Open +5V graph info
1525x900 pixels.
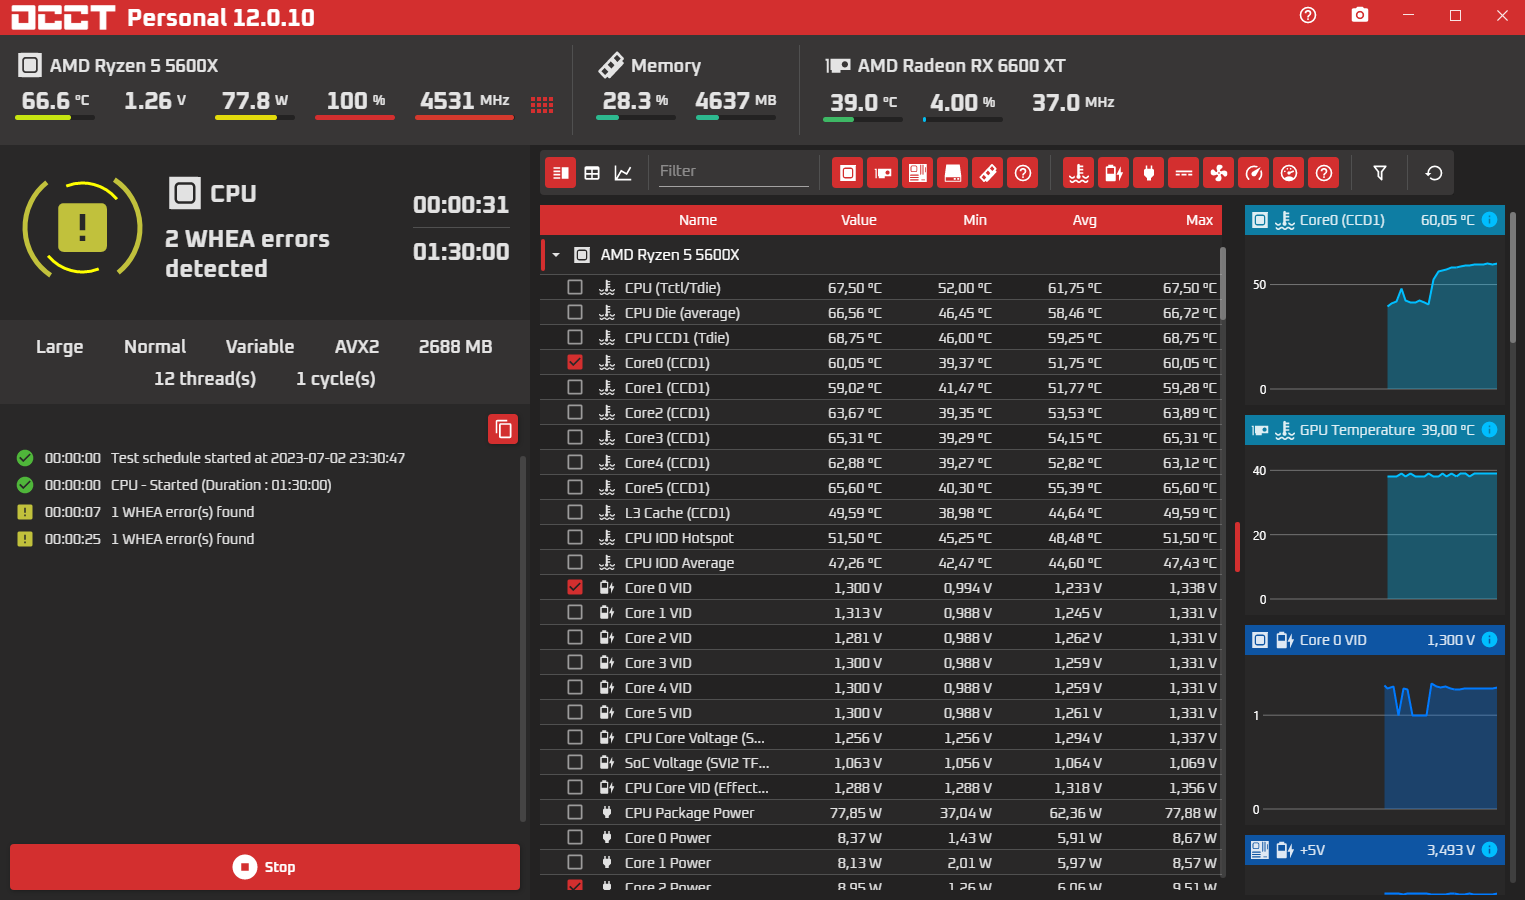pyautogui.click(x=1489, y=850)
